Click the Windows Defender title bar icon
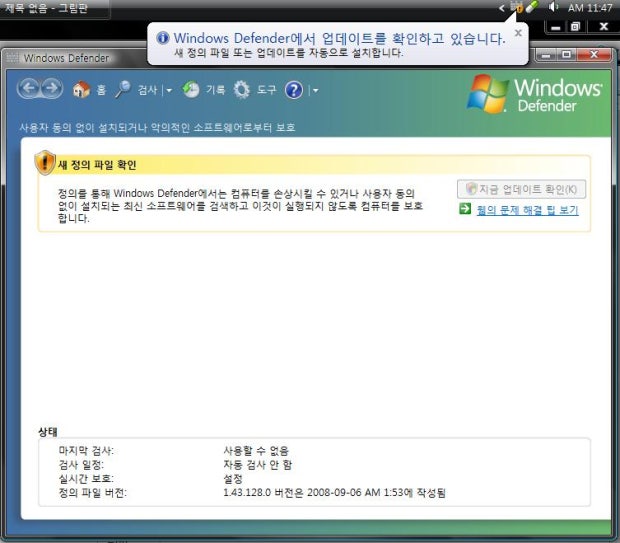The width and height of the screenshot is (620, 543). click(x=12, y=58)
